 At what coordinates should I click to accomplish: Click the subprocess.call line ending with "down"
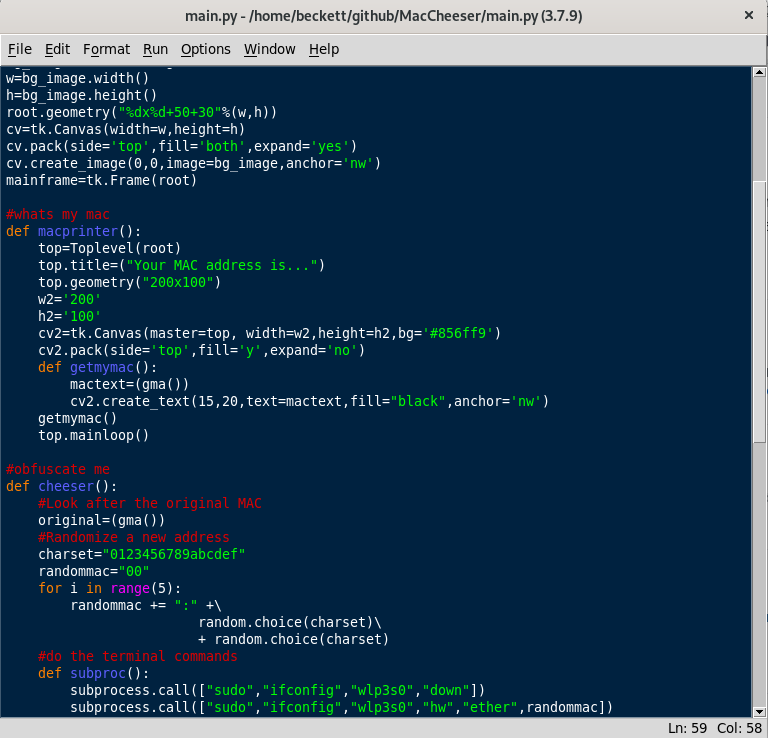(277, 690)
